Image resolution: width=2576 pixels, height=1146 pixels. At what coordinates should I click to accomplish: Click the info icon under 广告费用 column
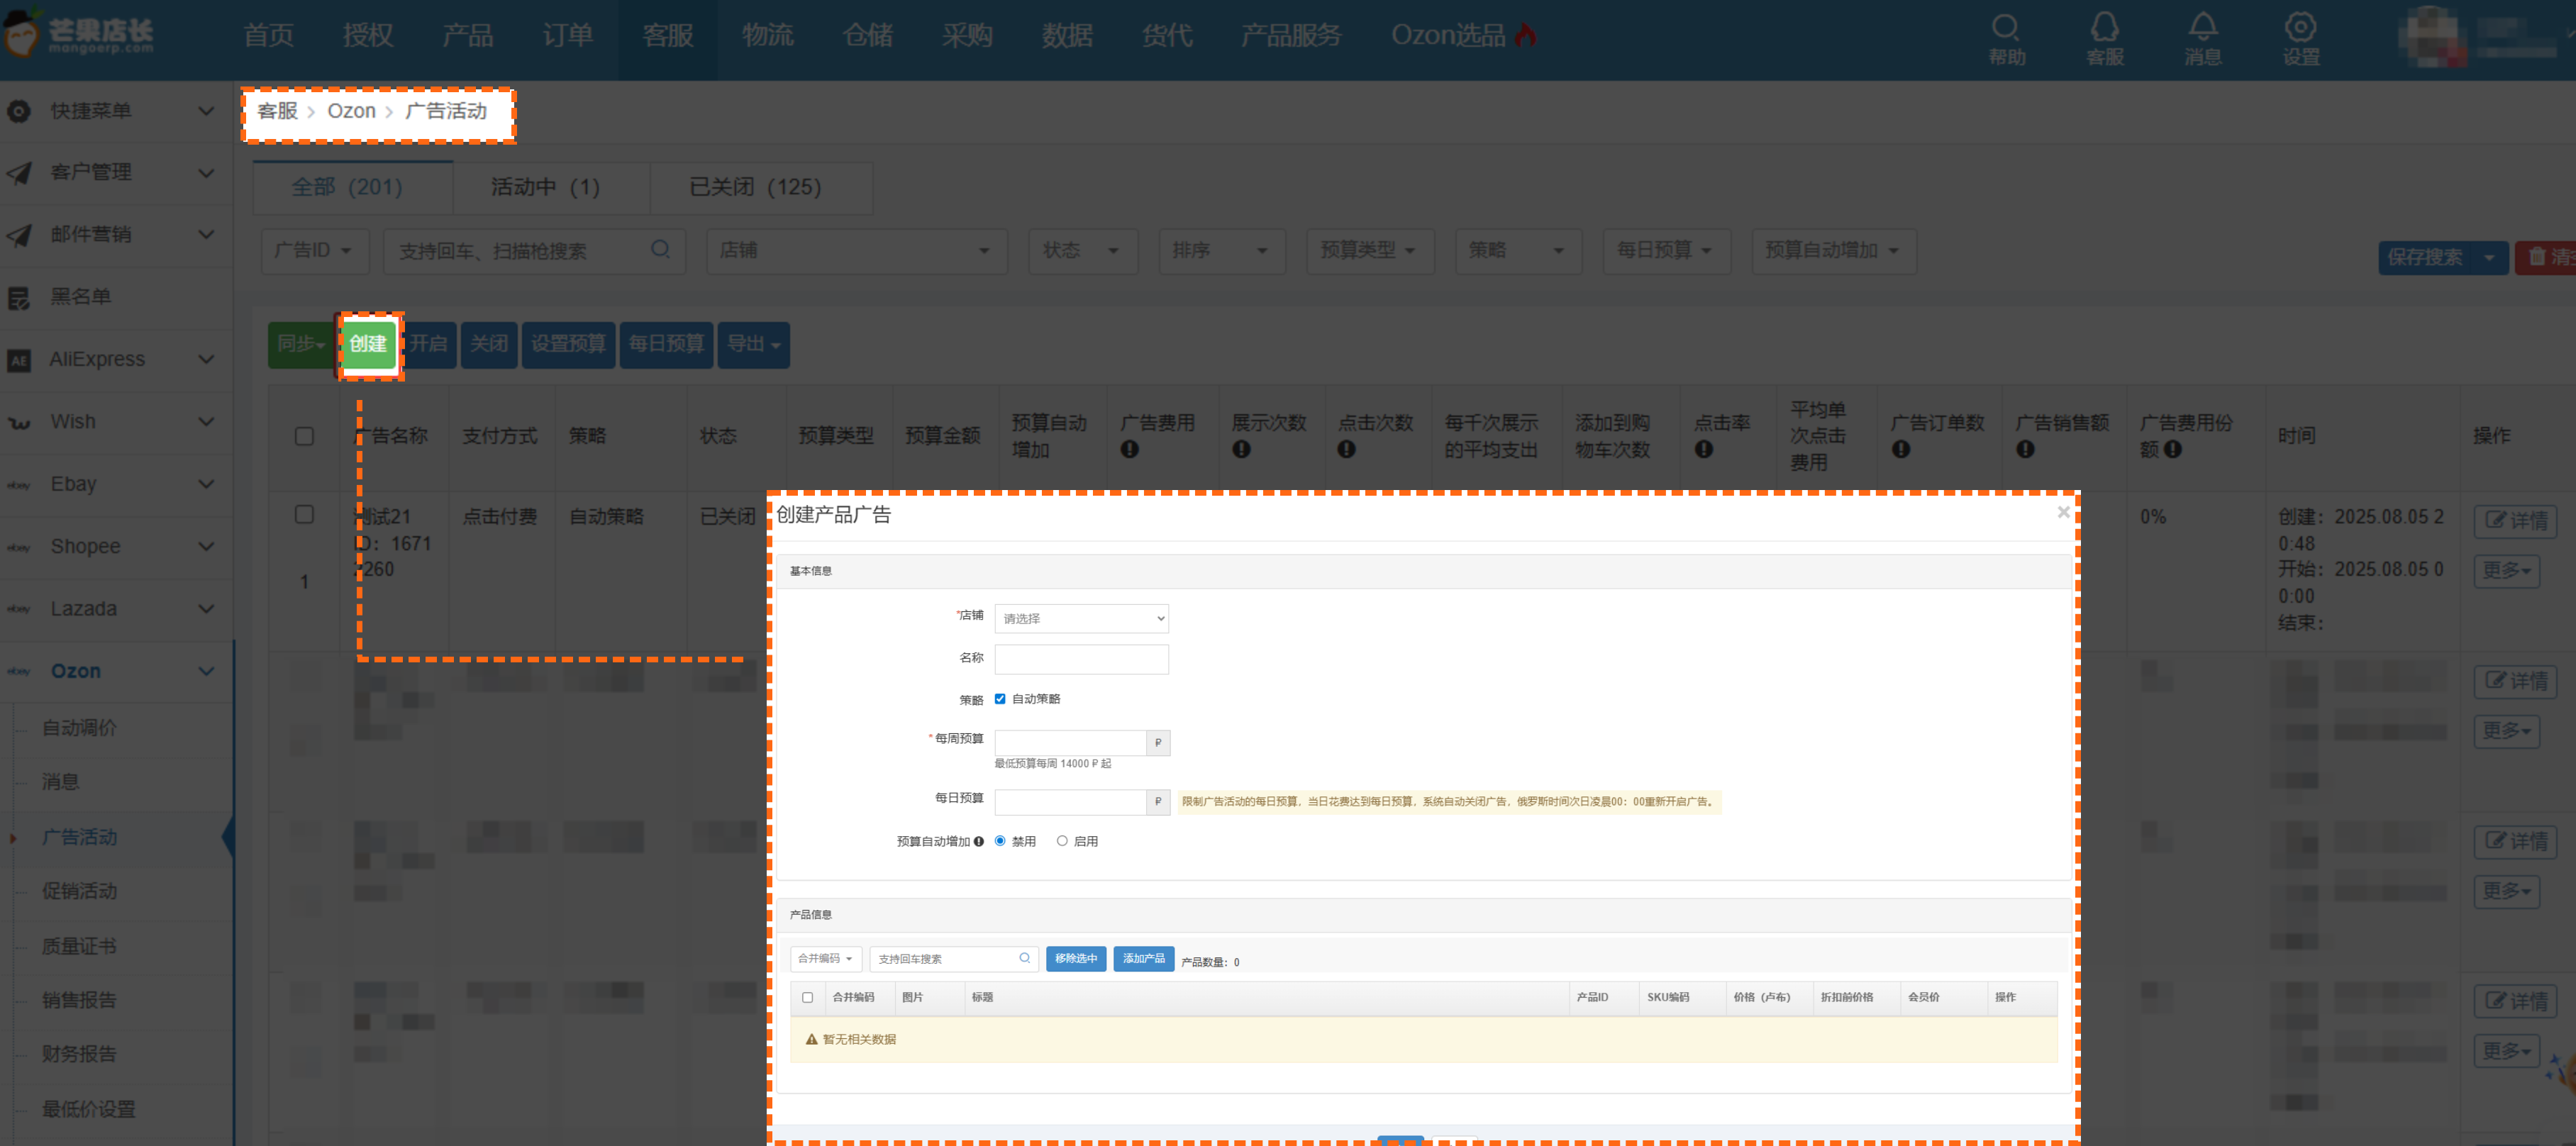[1129, 449]
